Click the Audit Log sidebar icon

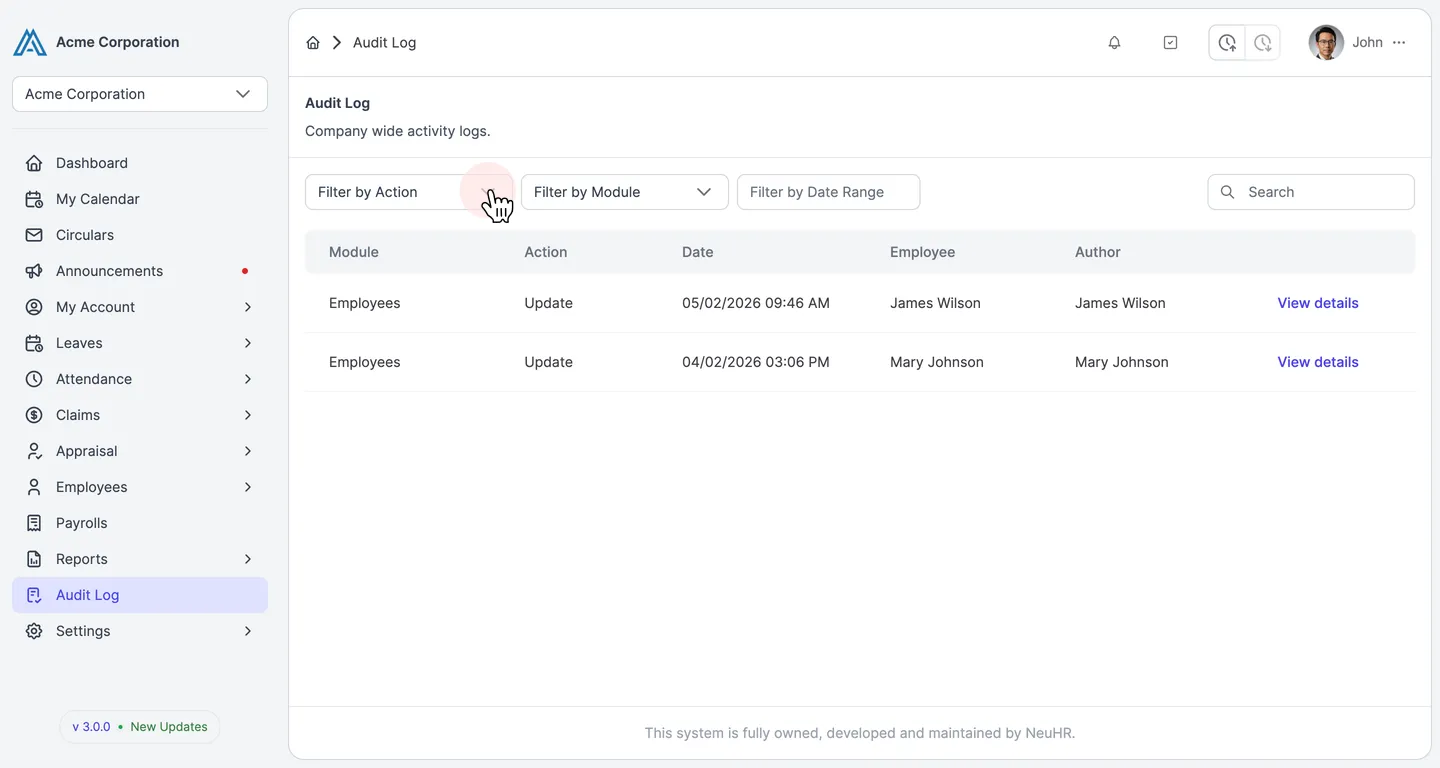pos(34,595)
